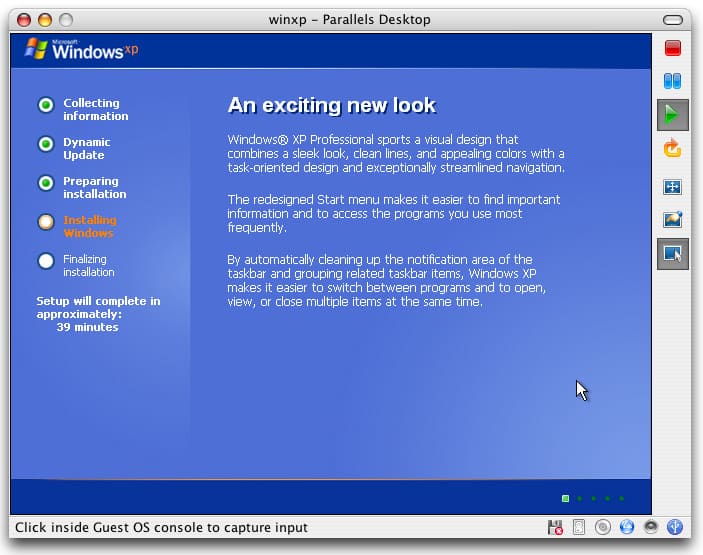Select the Installing Windows step indicator
The width and height of the screenshot is (703, 555).
pyautogui.click(x=46, y=222)
